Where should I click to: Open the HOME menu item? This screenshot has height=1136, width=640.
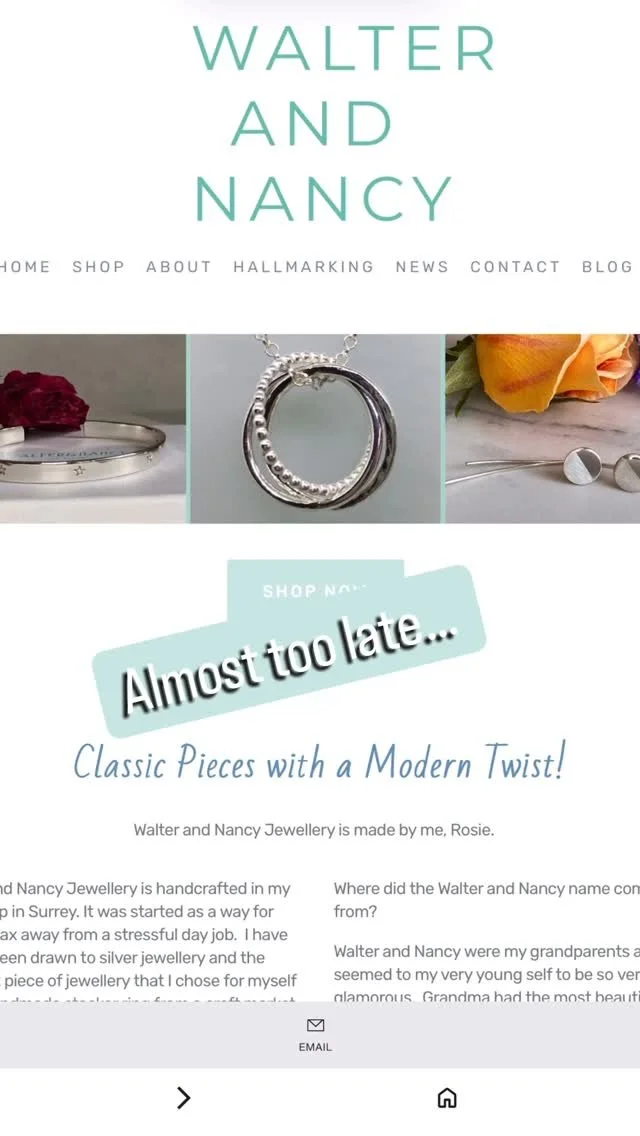click(x=25, y=267)
